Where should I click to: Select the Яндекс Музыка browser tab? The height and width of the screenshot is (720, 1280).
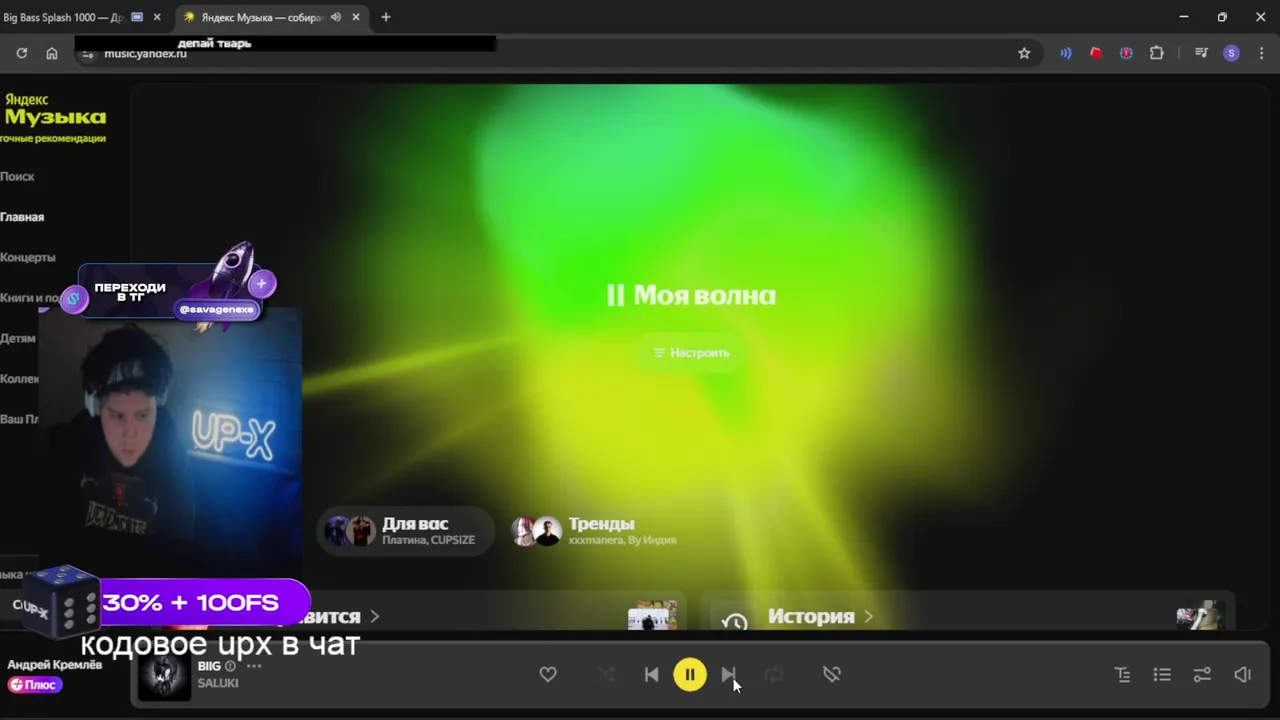coord(260,17)
